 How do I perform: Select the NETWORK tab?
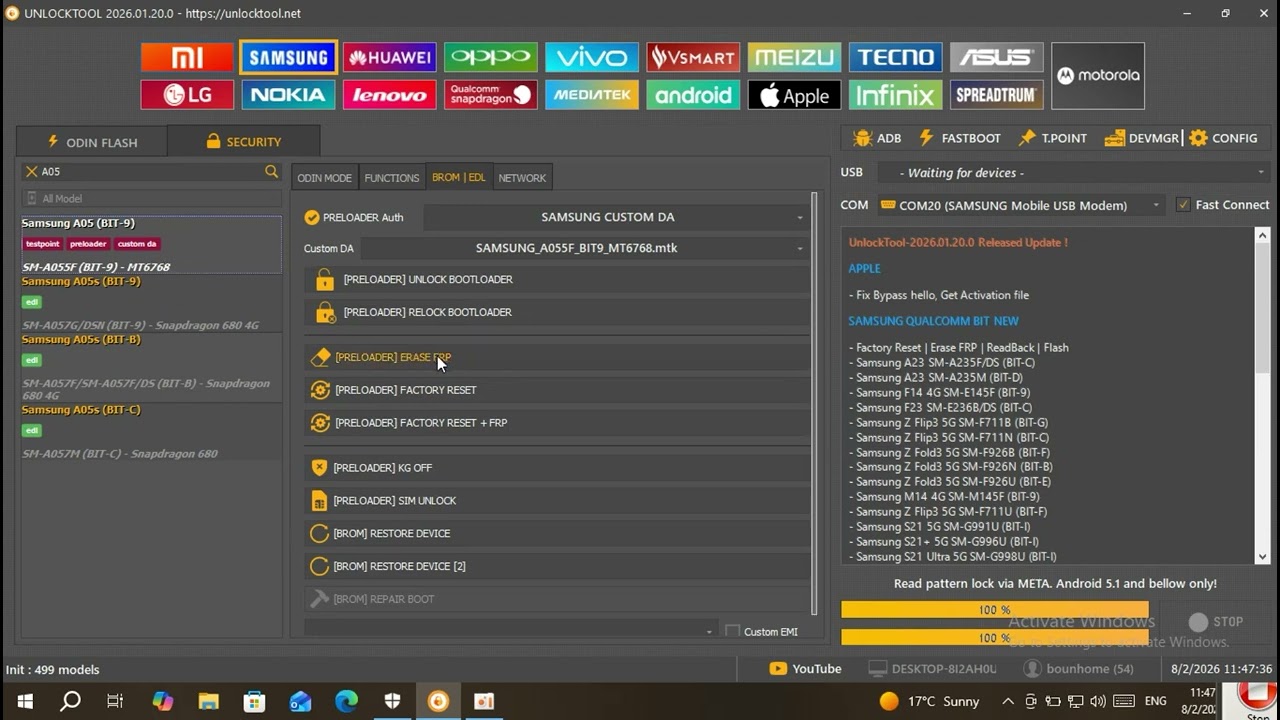[x=522, y=178]
